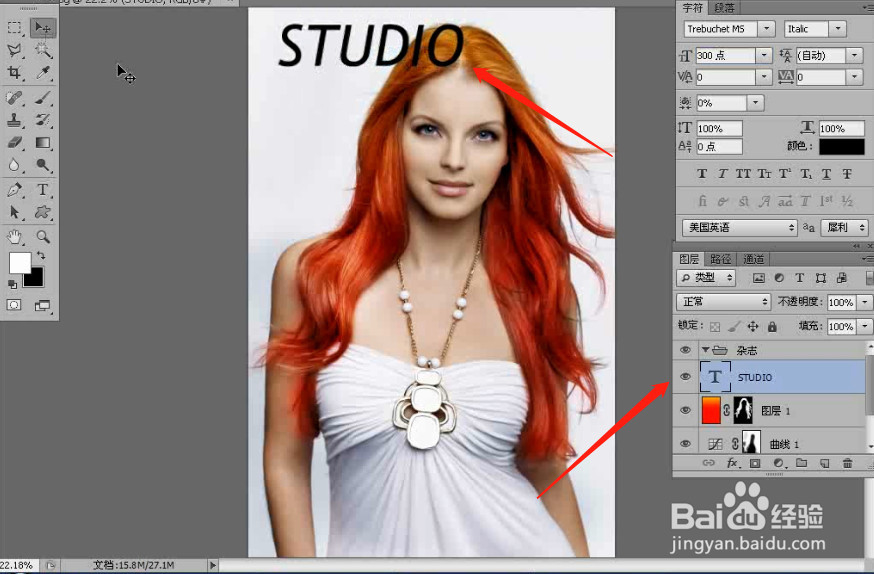Select the Healing Brush tool
874x574 pixels.
[x=14, y=98]
